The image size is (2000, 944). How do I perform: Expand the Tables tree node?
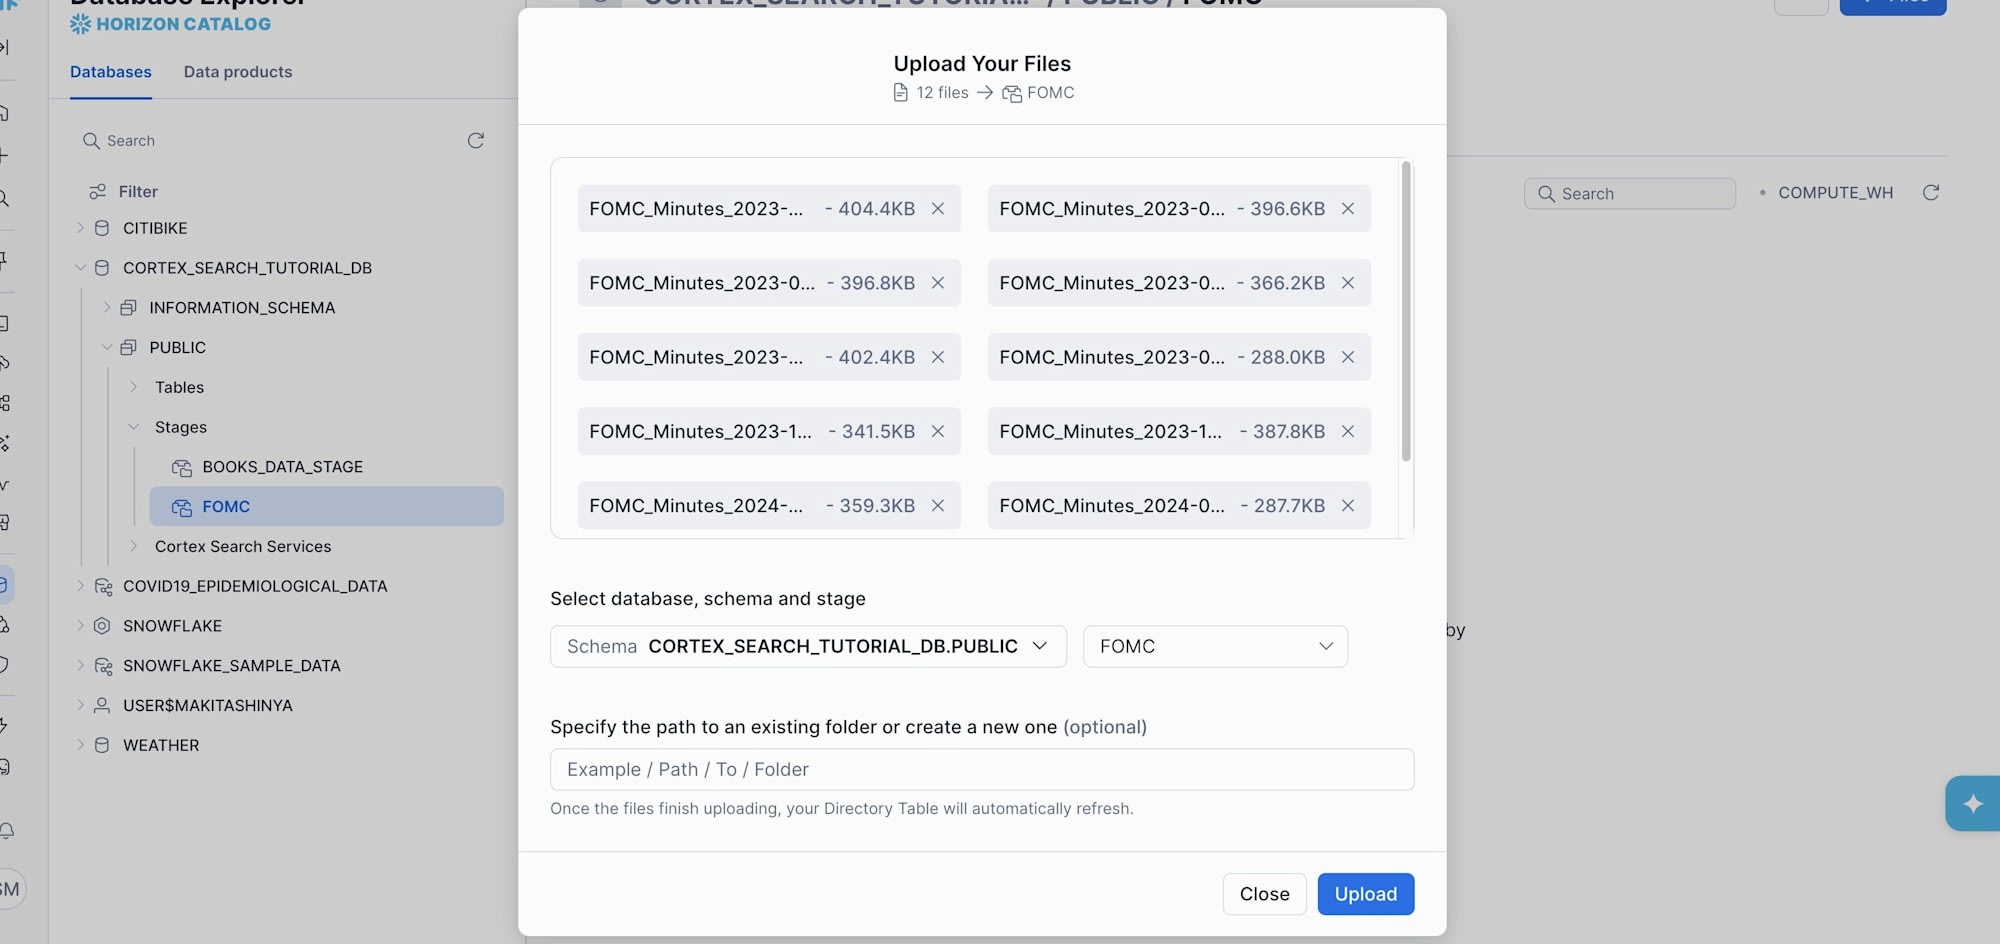tap(134, 387)
